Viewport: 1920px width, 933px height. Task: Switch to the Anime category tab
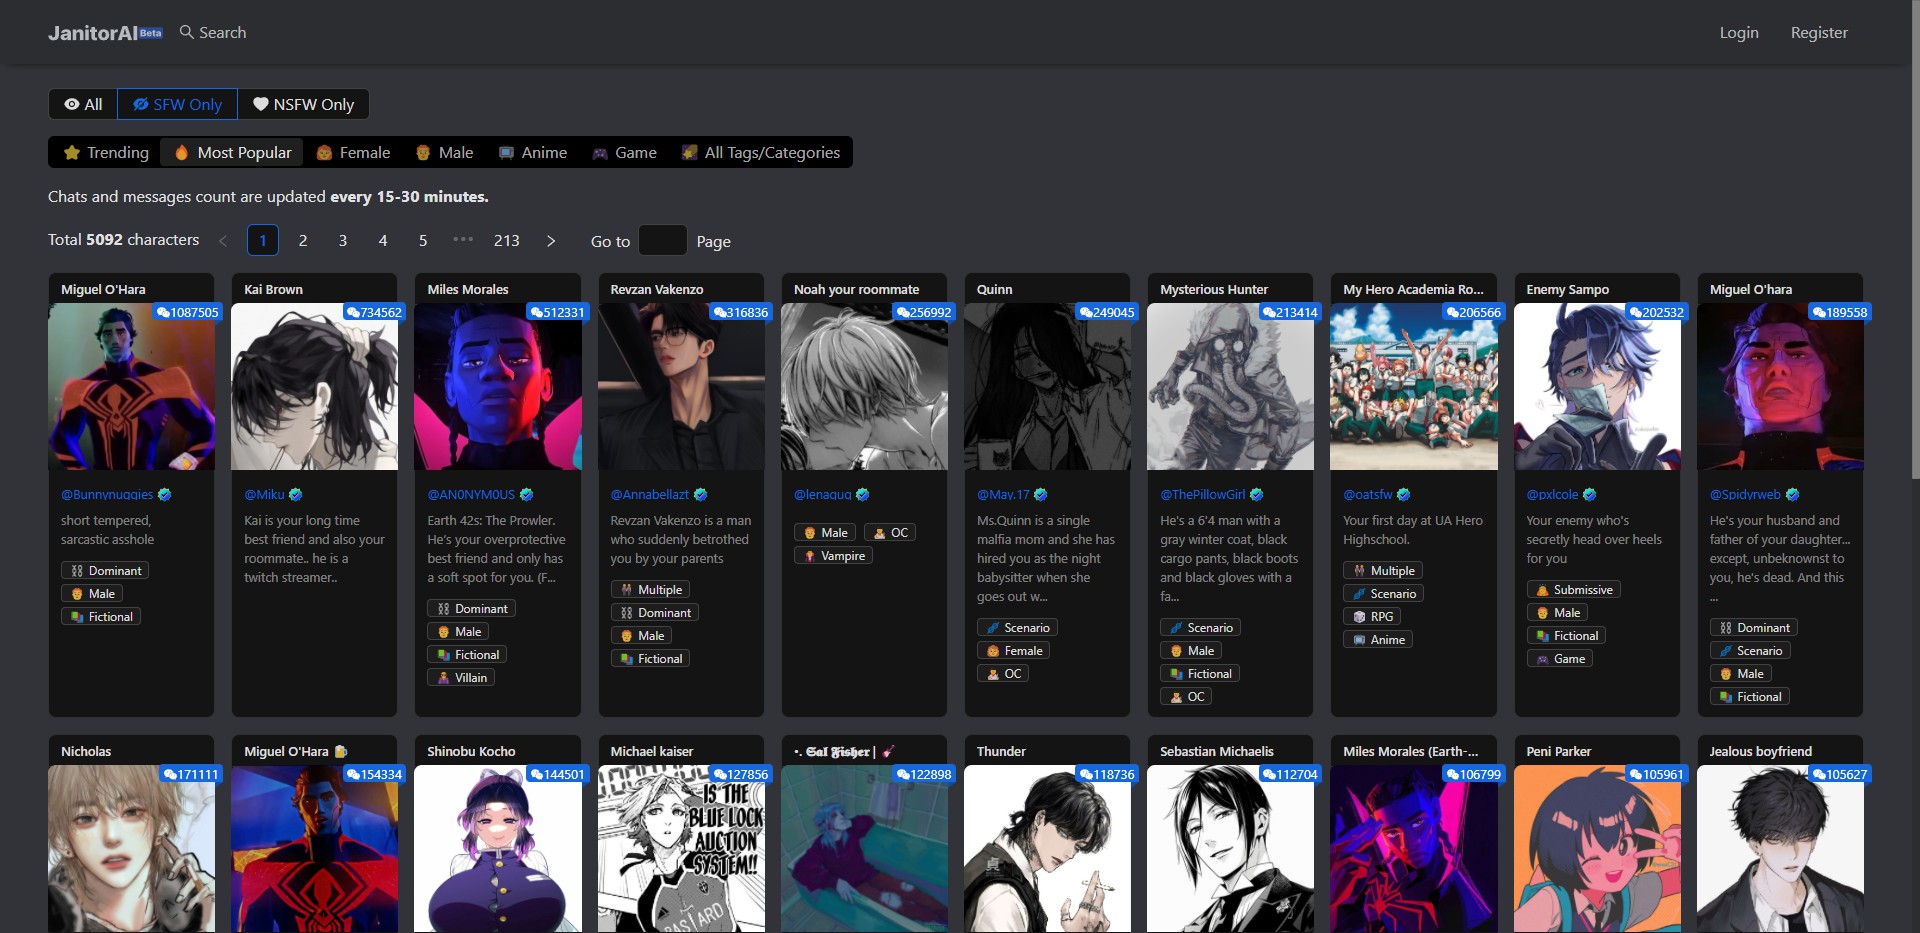[533, 152]
